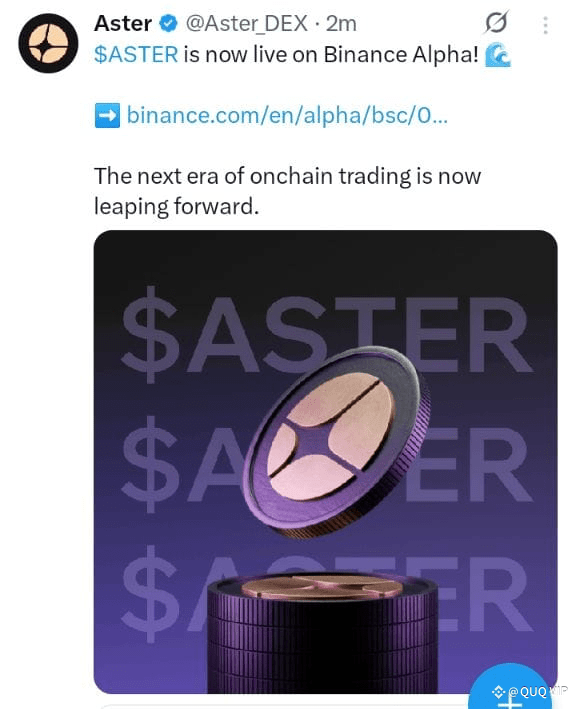Click the blue right-arrow emoji before the link
Viewport: 576px width, 709px height.
107,116
